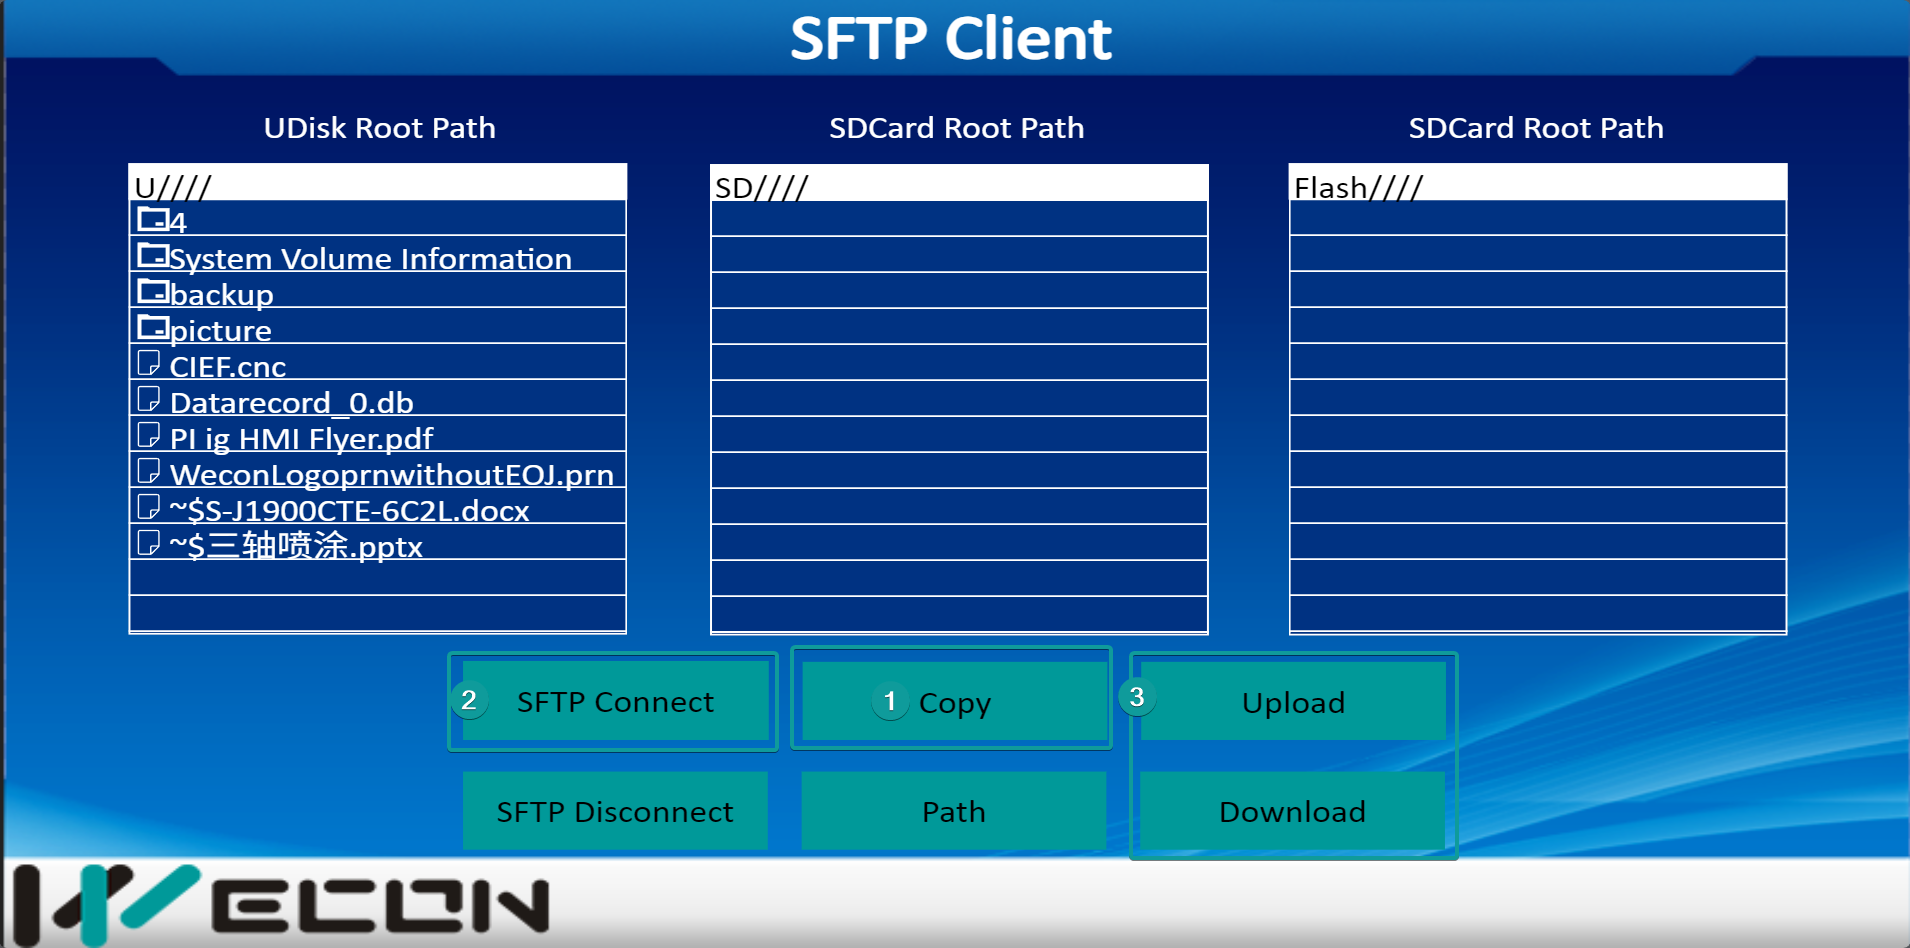Start an Upload with the Upload button
This screenshot has height=948, width=1910.
[1293, 702]
